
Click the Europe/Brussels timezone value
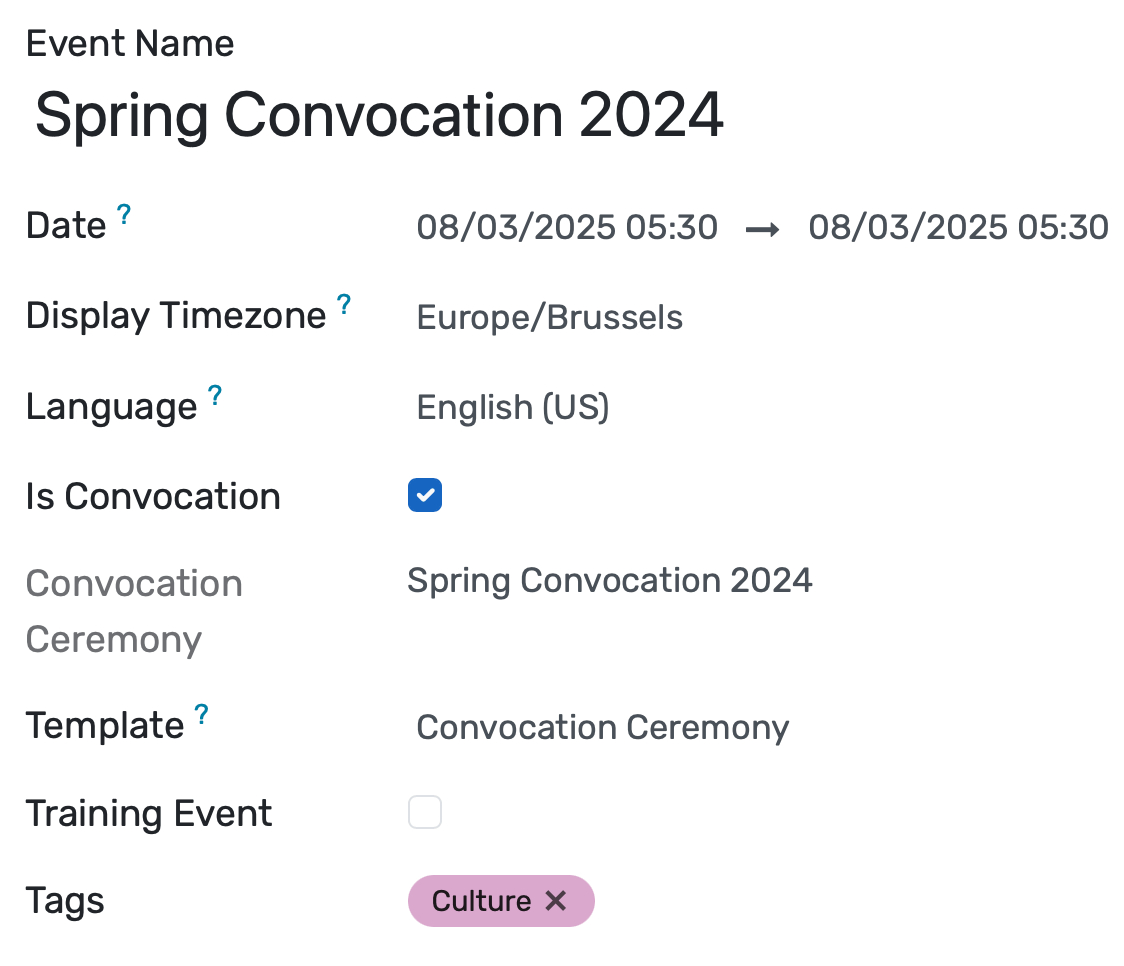pyautogui.click(x=549, y=317)
